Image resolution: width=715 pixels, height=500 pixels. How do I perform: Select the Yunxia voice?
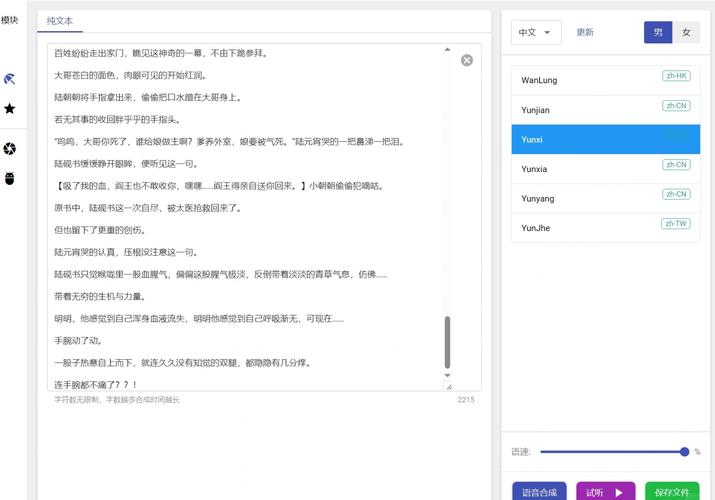[x=606, y=169]
